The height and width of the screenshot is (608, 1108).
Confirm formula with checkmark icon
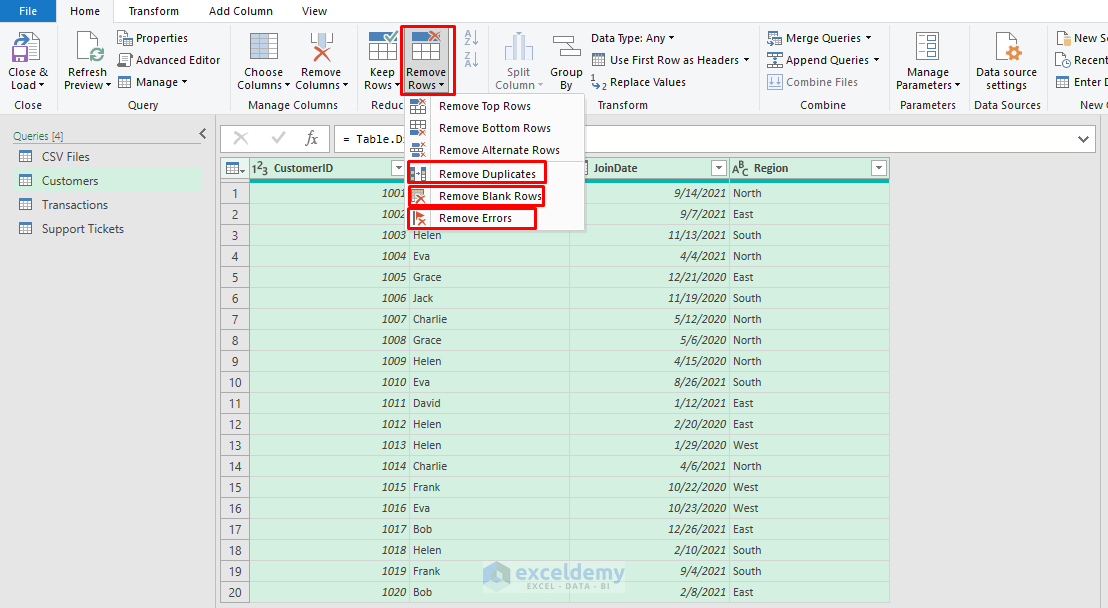click(278, 139)
